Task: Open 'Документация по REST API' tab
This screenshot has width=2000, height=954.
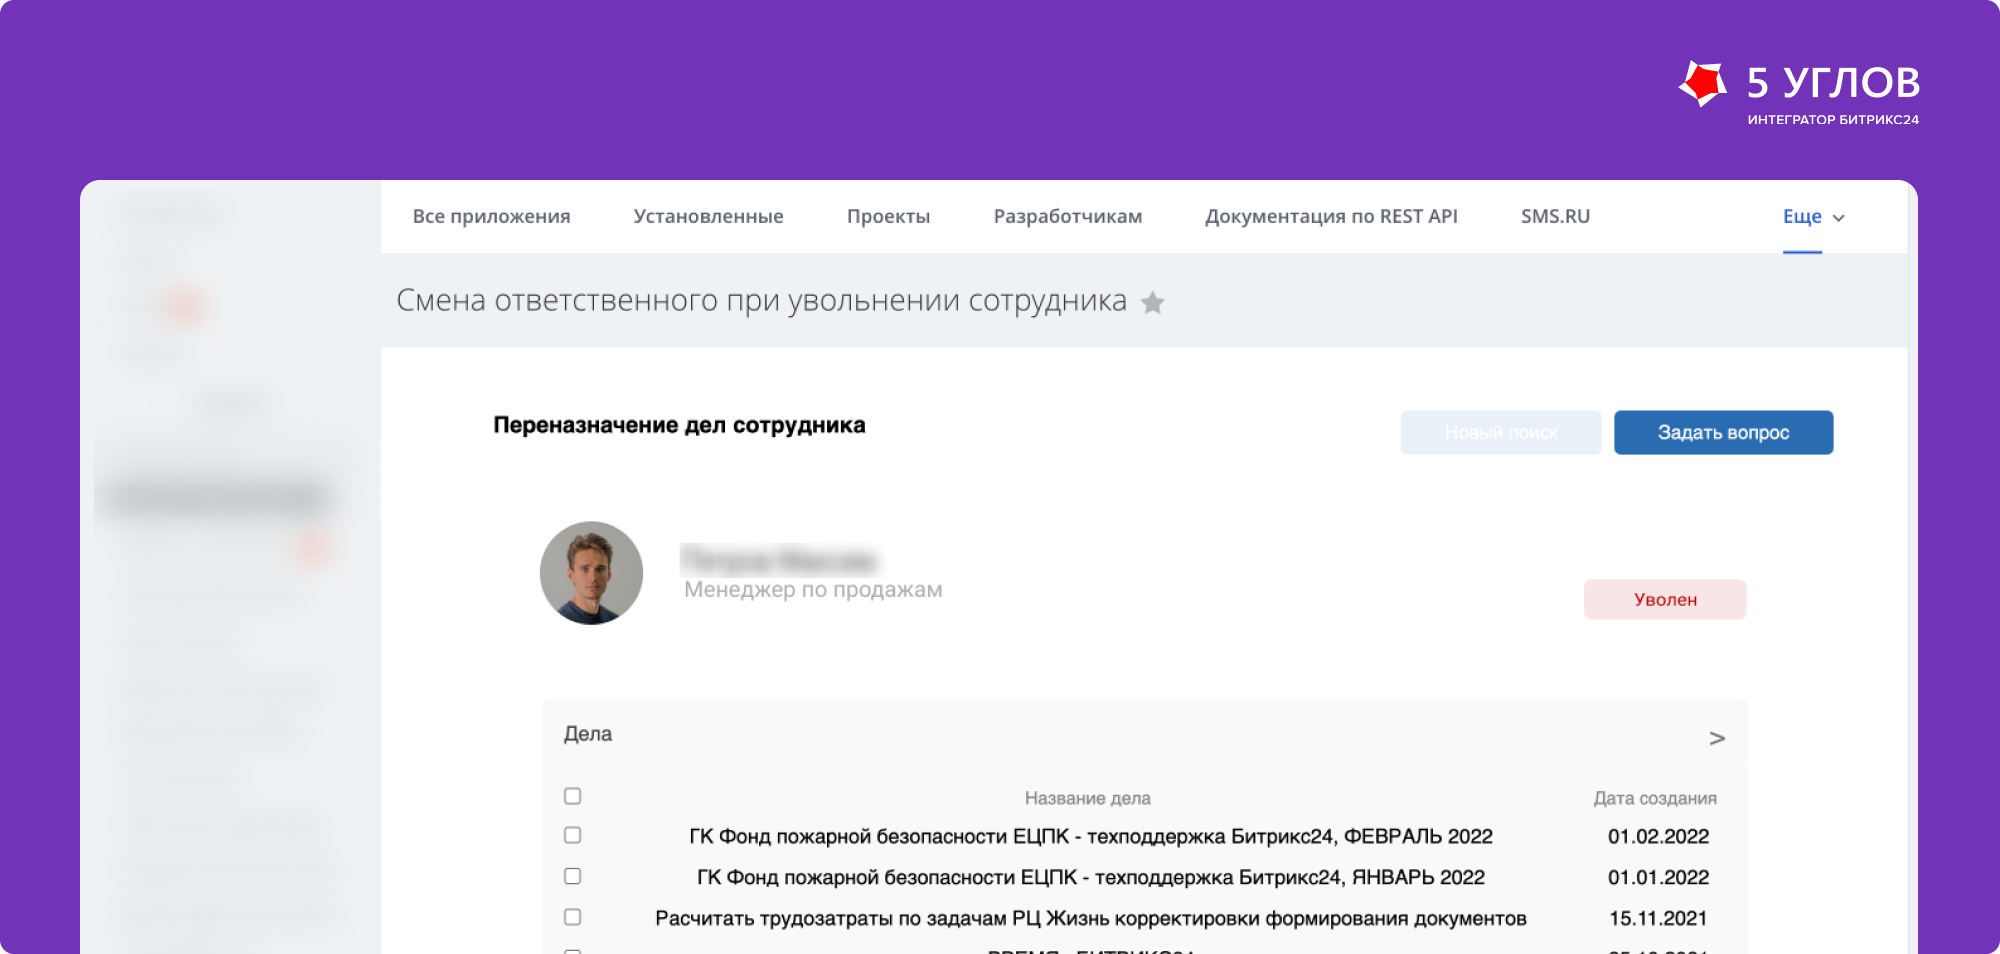Action: [x=1331, y=216]
